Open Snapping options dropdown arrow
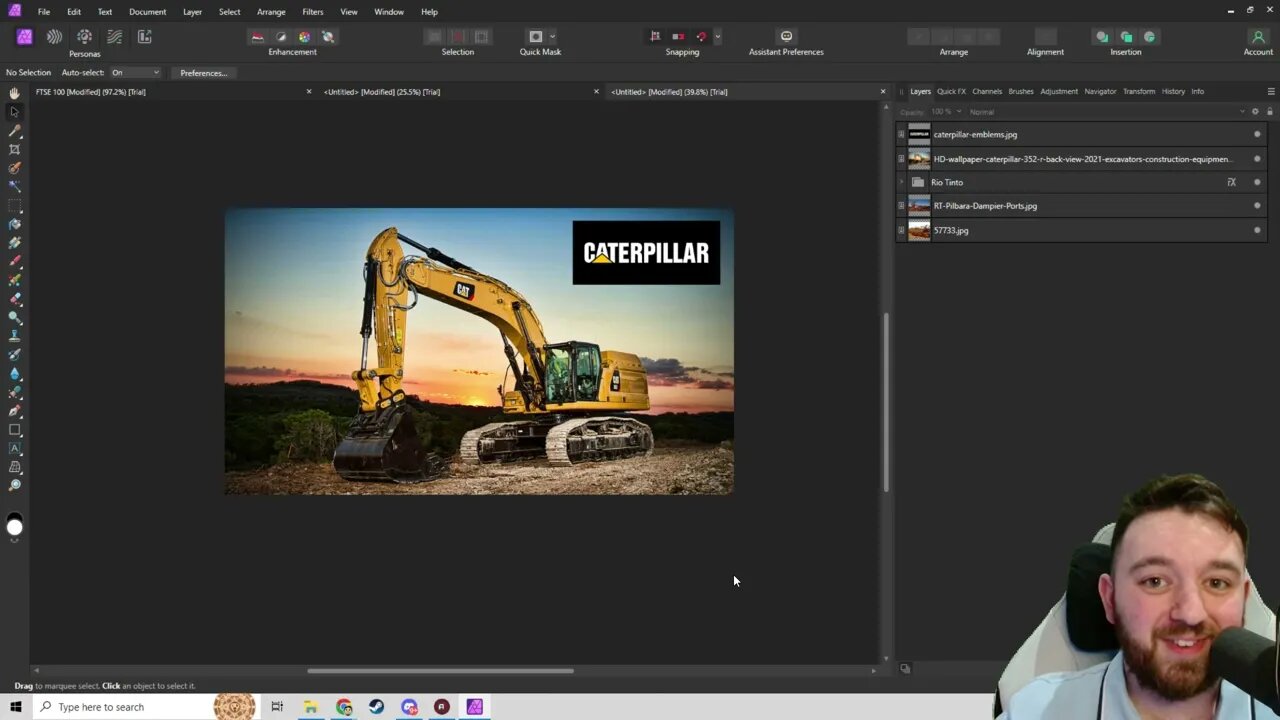Viewport: 1280px width, 720px height. (x=717, y=37)
